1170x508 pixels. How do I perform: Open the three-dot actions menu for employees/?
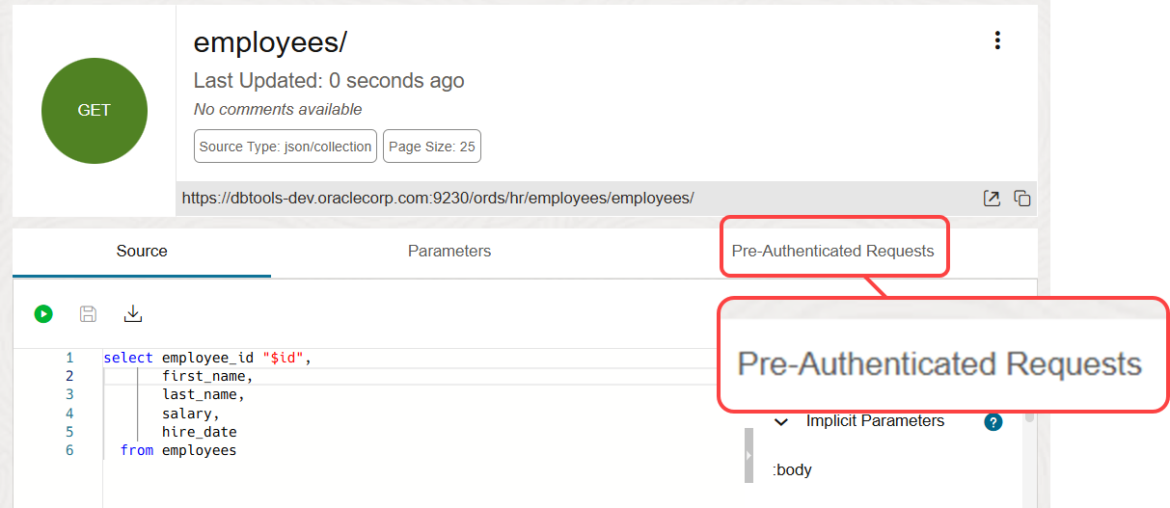pos(997,40)
